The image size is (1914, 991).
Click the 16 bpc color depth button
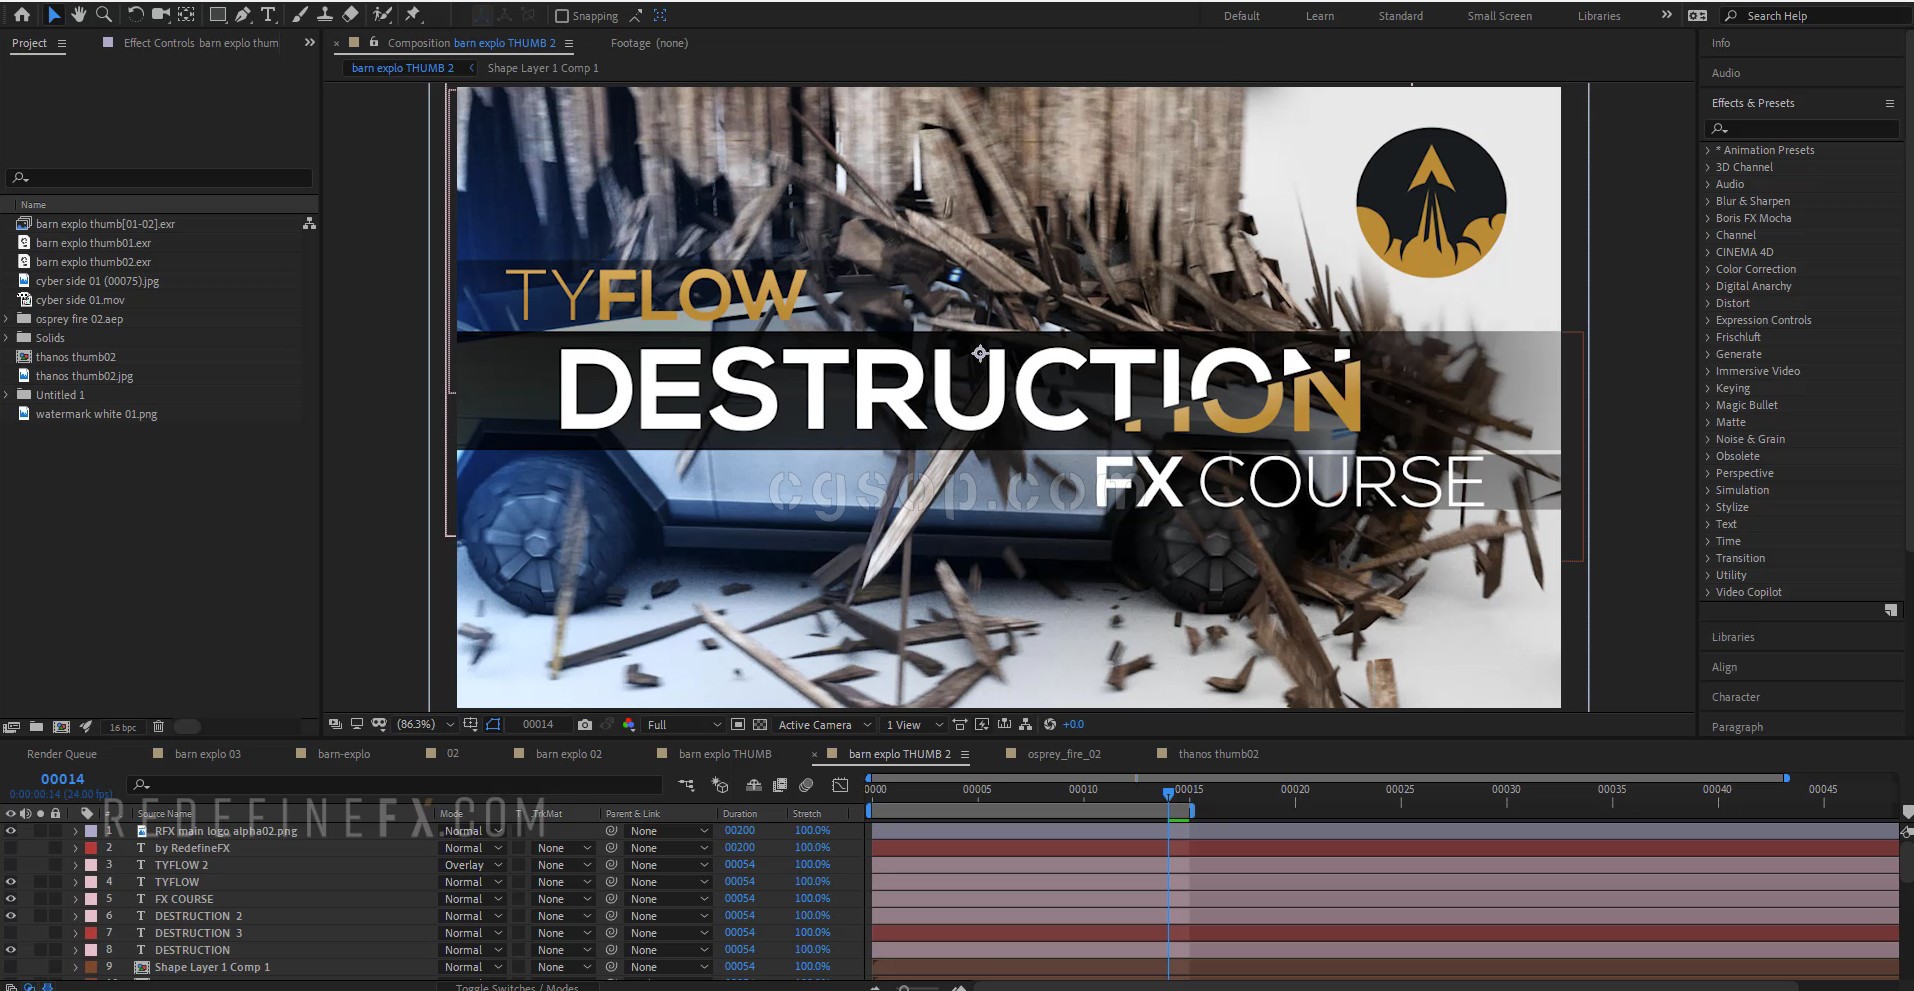point(123,727)
